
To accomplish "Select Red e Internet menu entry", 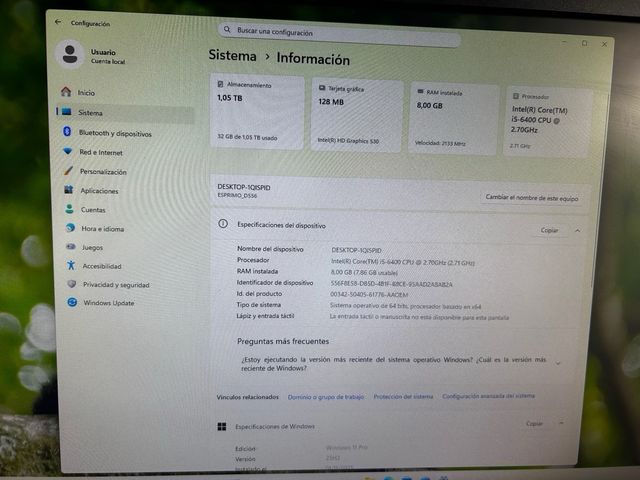I will 101,152.
